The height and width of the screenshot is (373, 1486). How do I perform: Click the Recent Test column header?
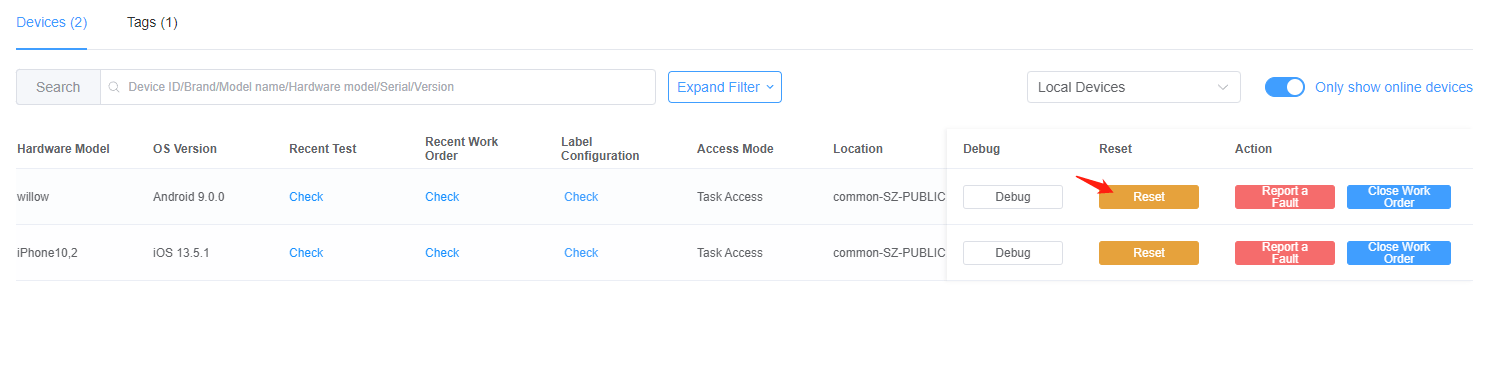click(x=323, y=149)
